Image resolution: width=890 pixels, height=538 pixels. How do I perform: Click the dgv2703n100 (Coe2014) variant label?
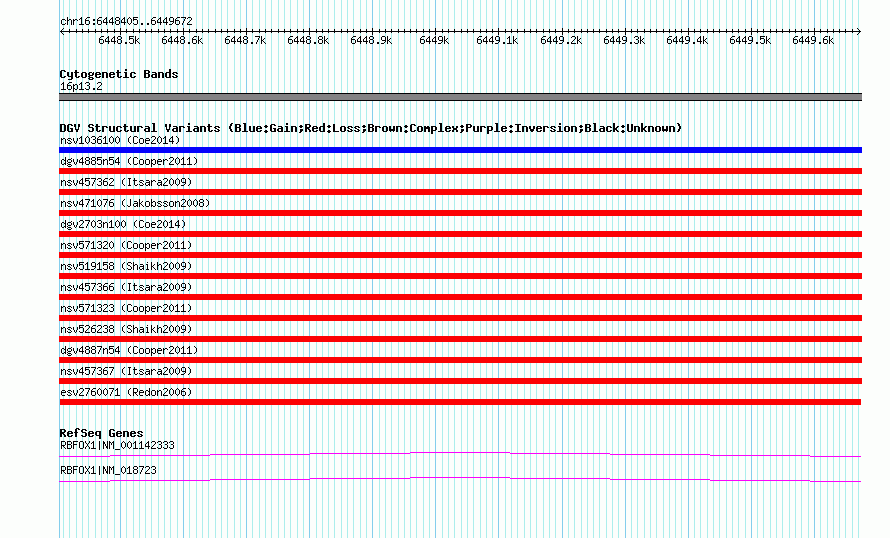(123, 224)
